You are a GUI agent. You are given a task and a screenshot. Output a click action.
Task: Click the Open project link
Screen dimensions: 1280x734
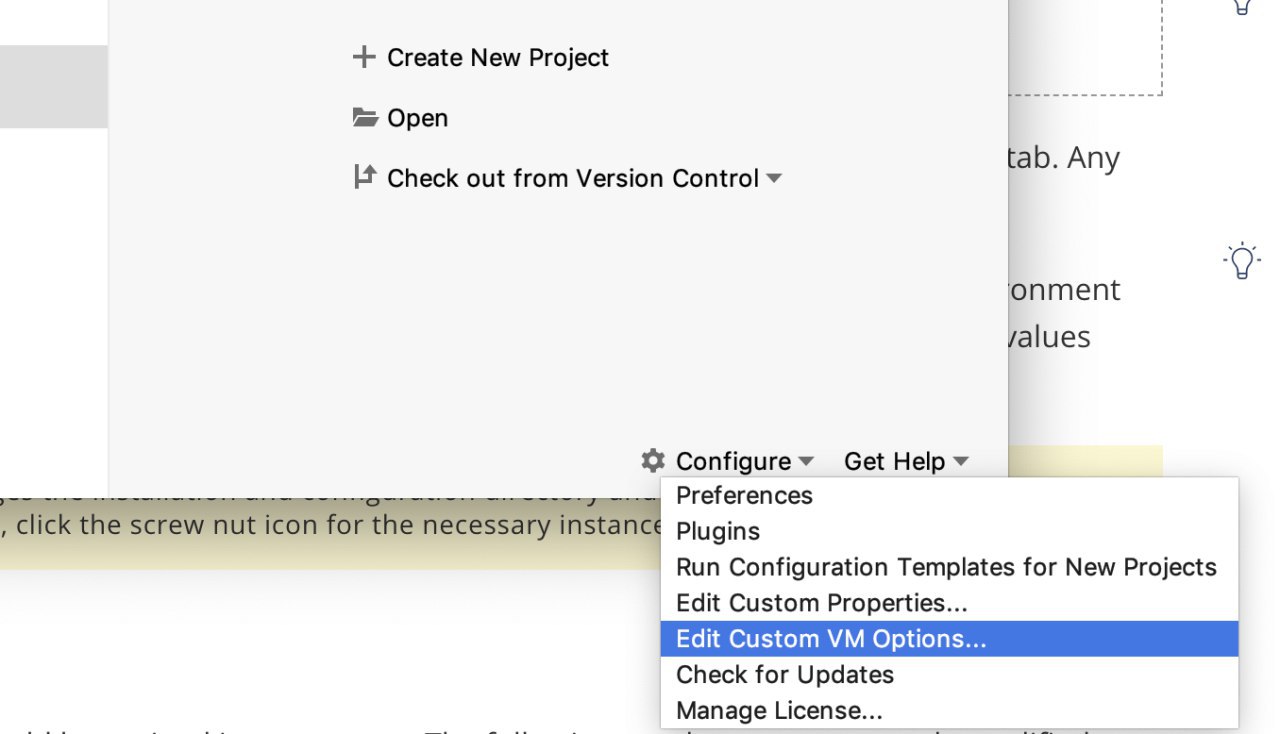click(417, 118)
